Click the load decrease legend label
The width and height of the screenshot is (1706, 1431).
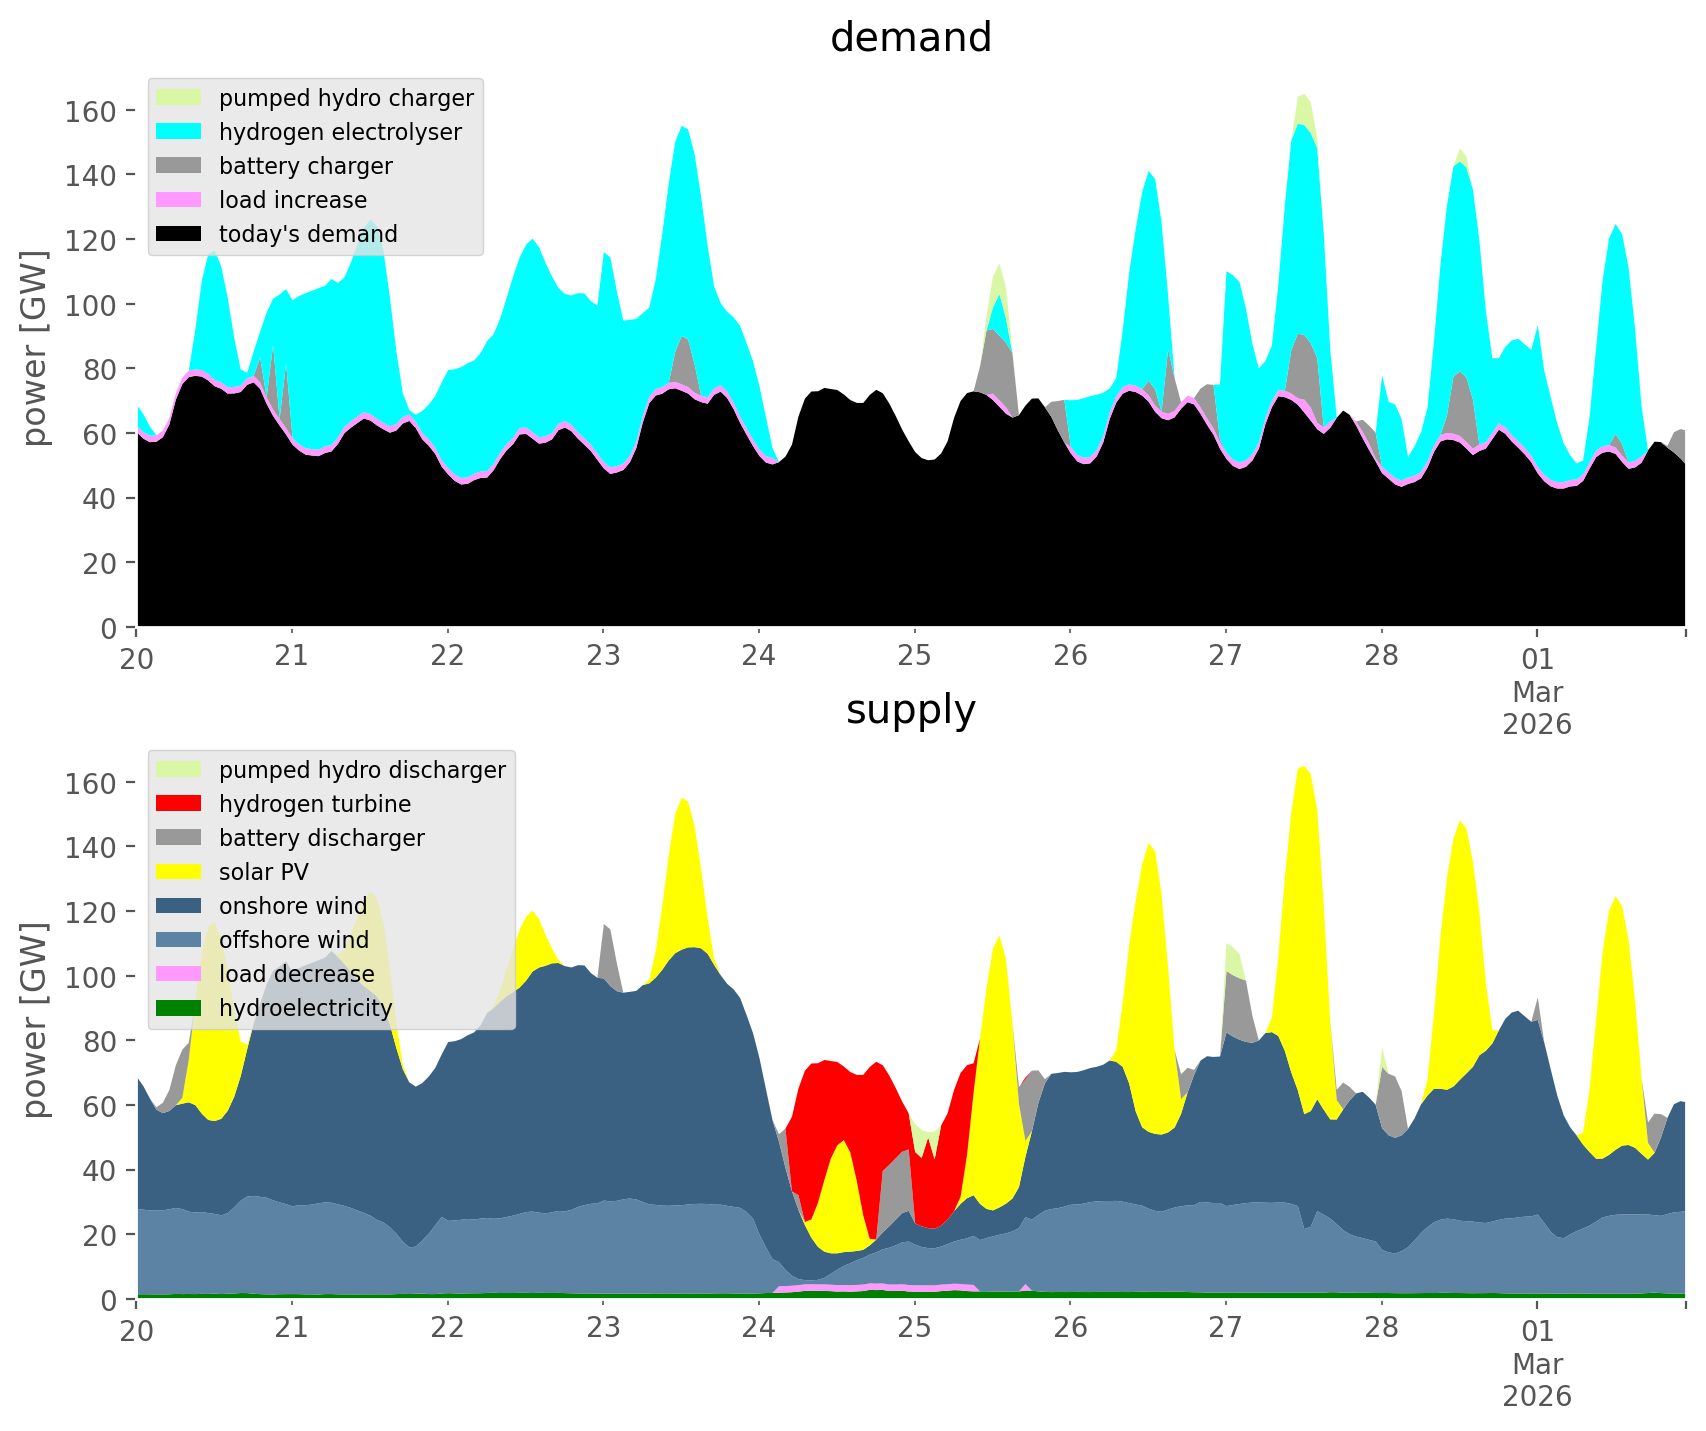(x=296, y=974)
